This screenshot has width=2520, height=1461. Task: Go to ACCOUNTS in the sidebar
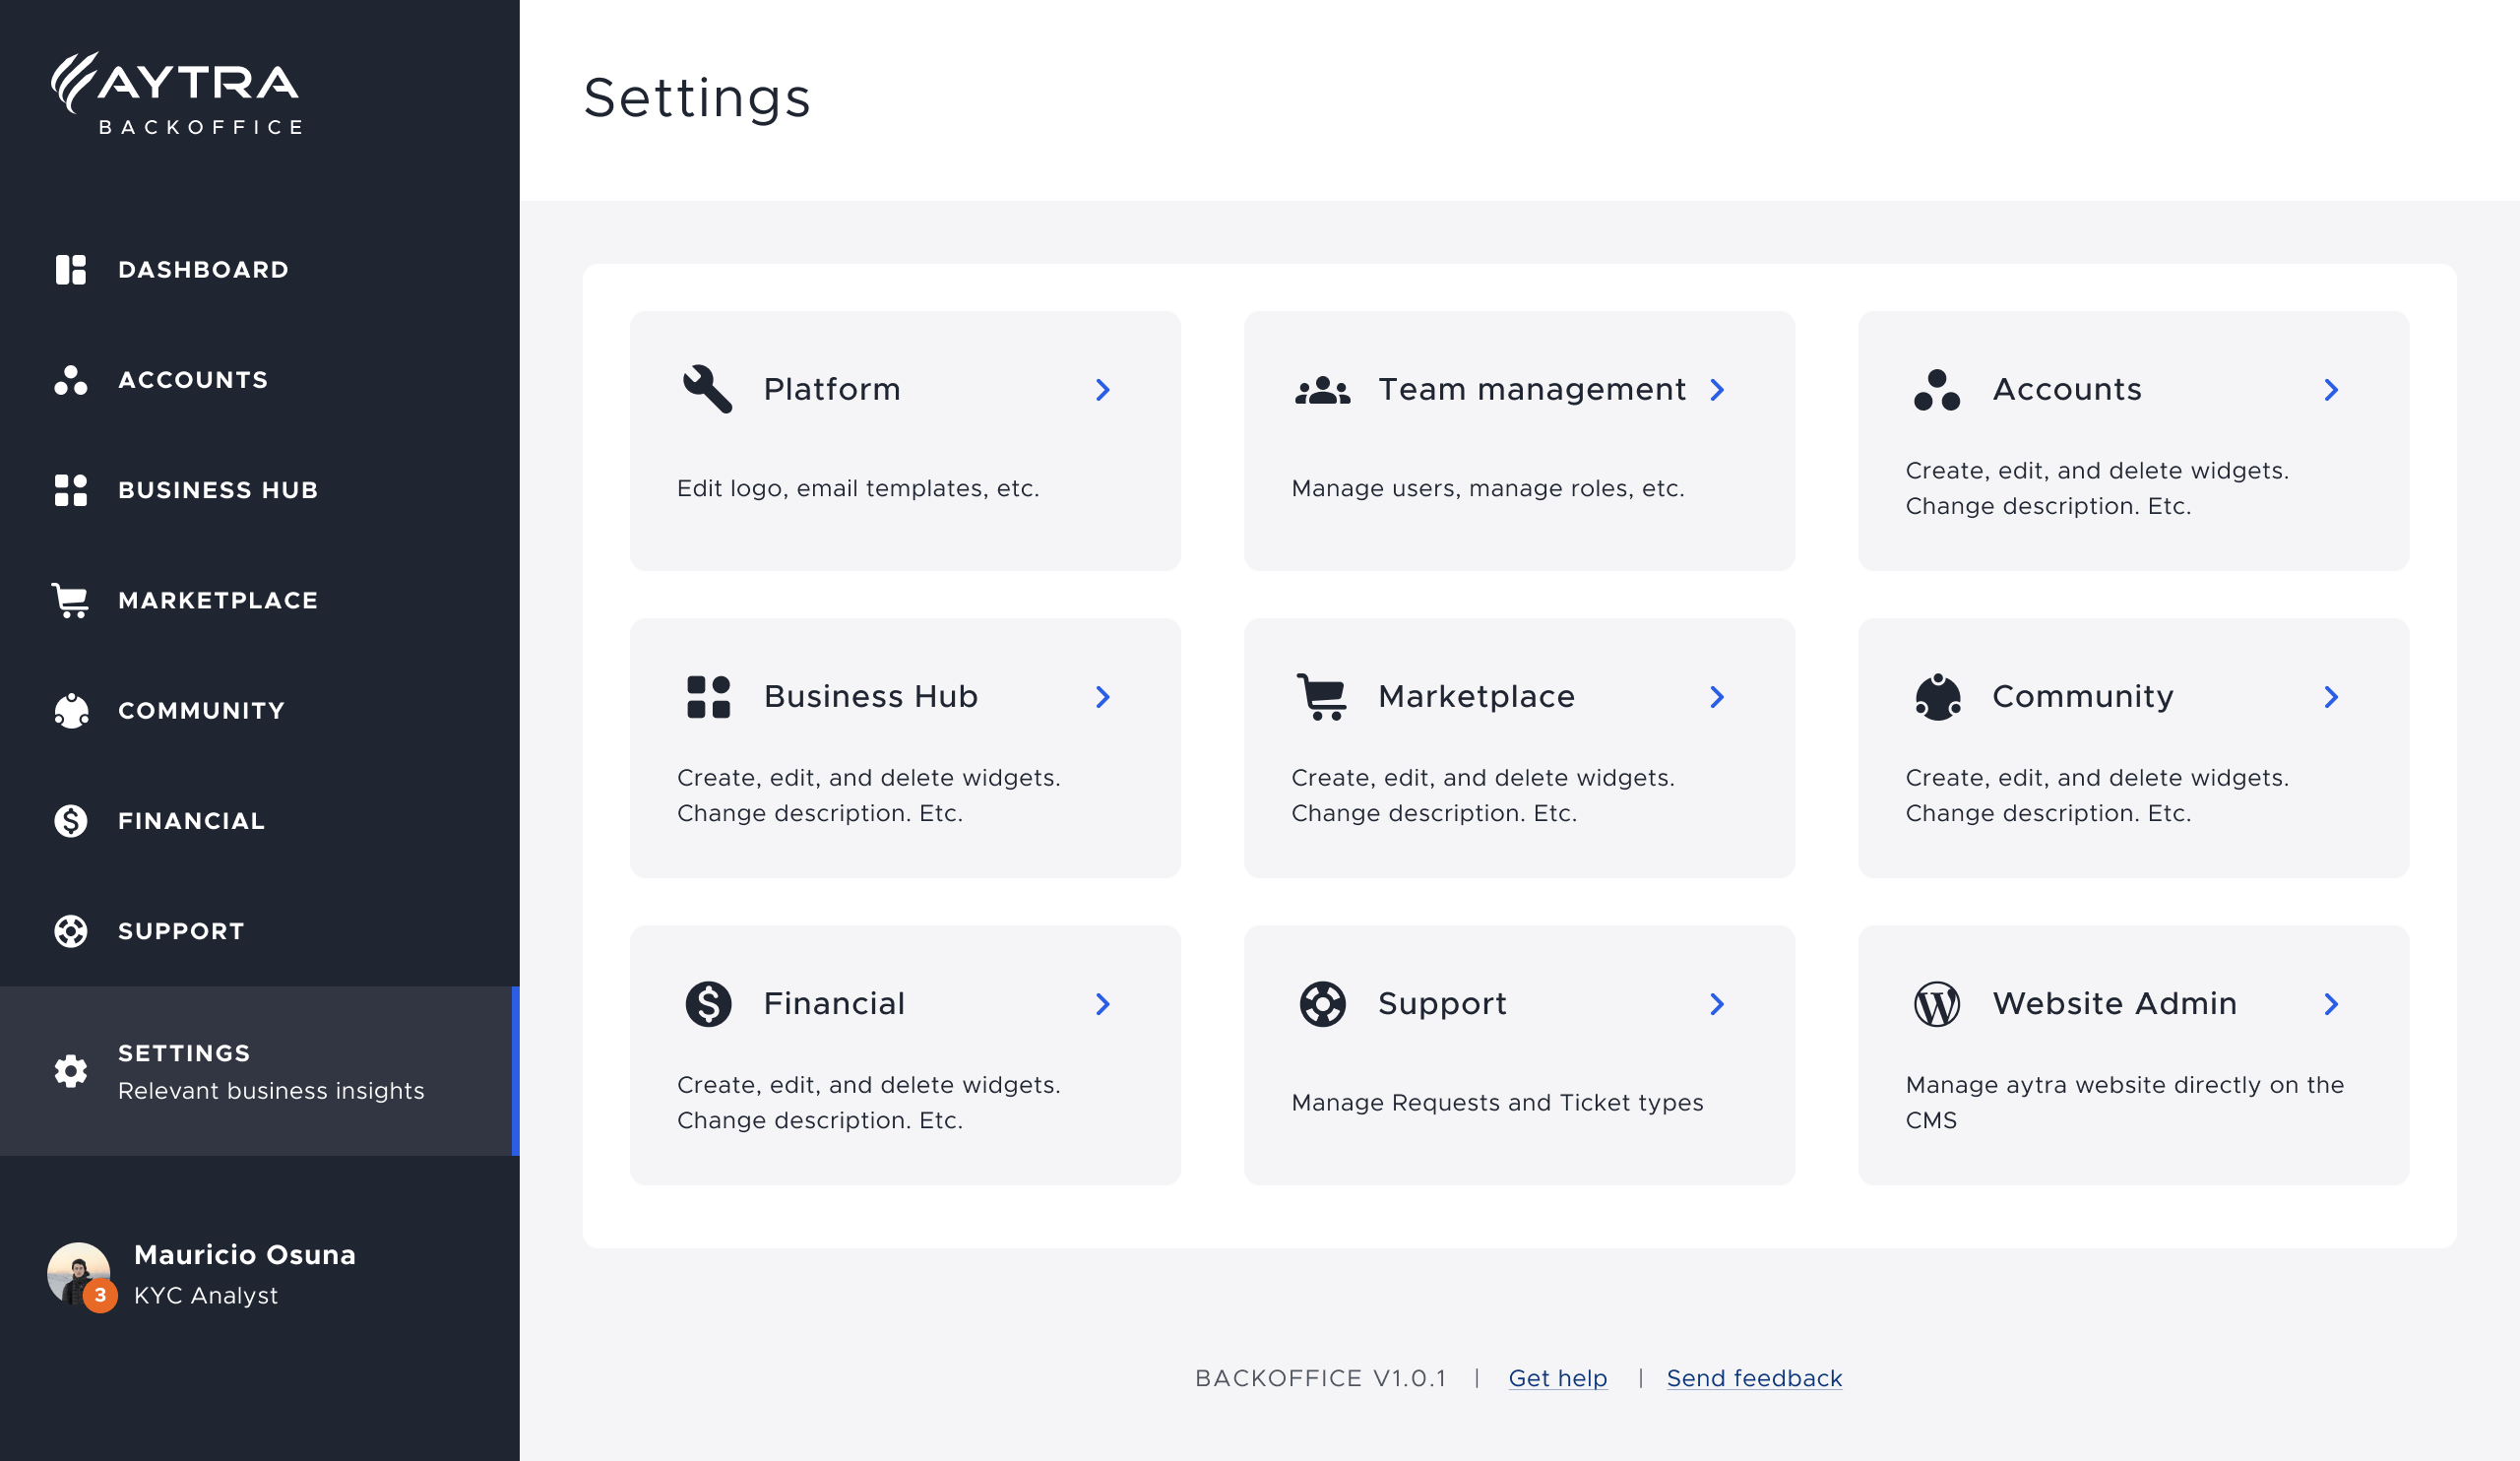click(193, 380)
